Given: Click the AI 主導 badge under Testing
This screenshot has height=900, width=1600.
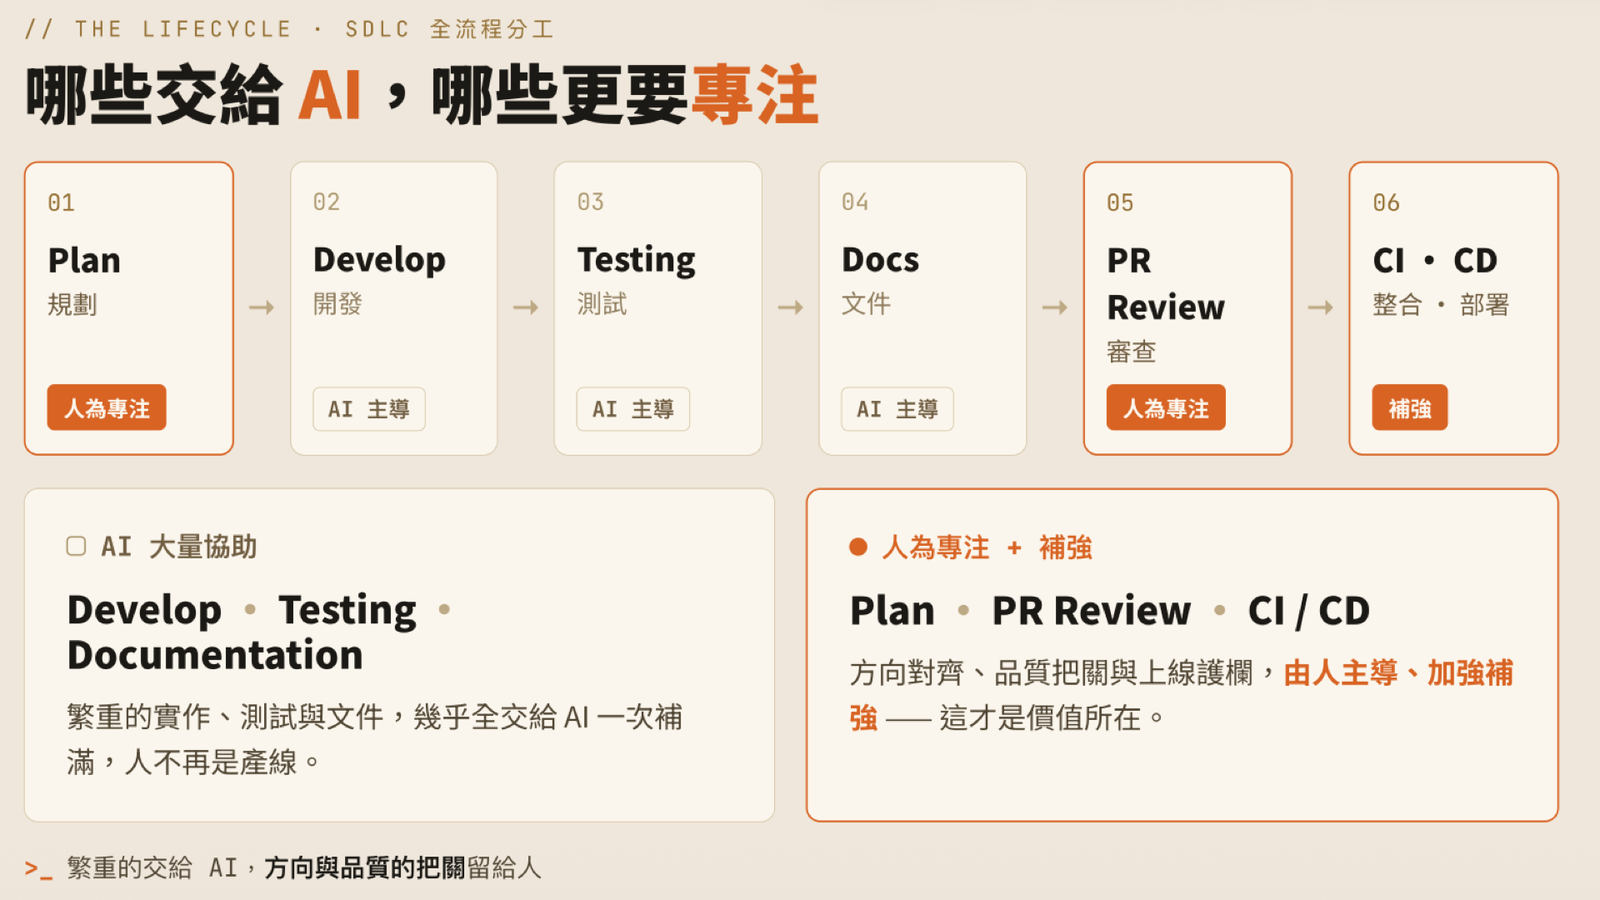Looking at the screenshot, I should pos(633,409).
